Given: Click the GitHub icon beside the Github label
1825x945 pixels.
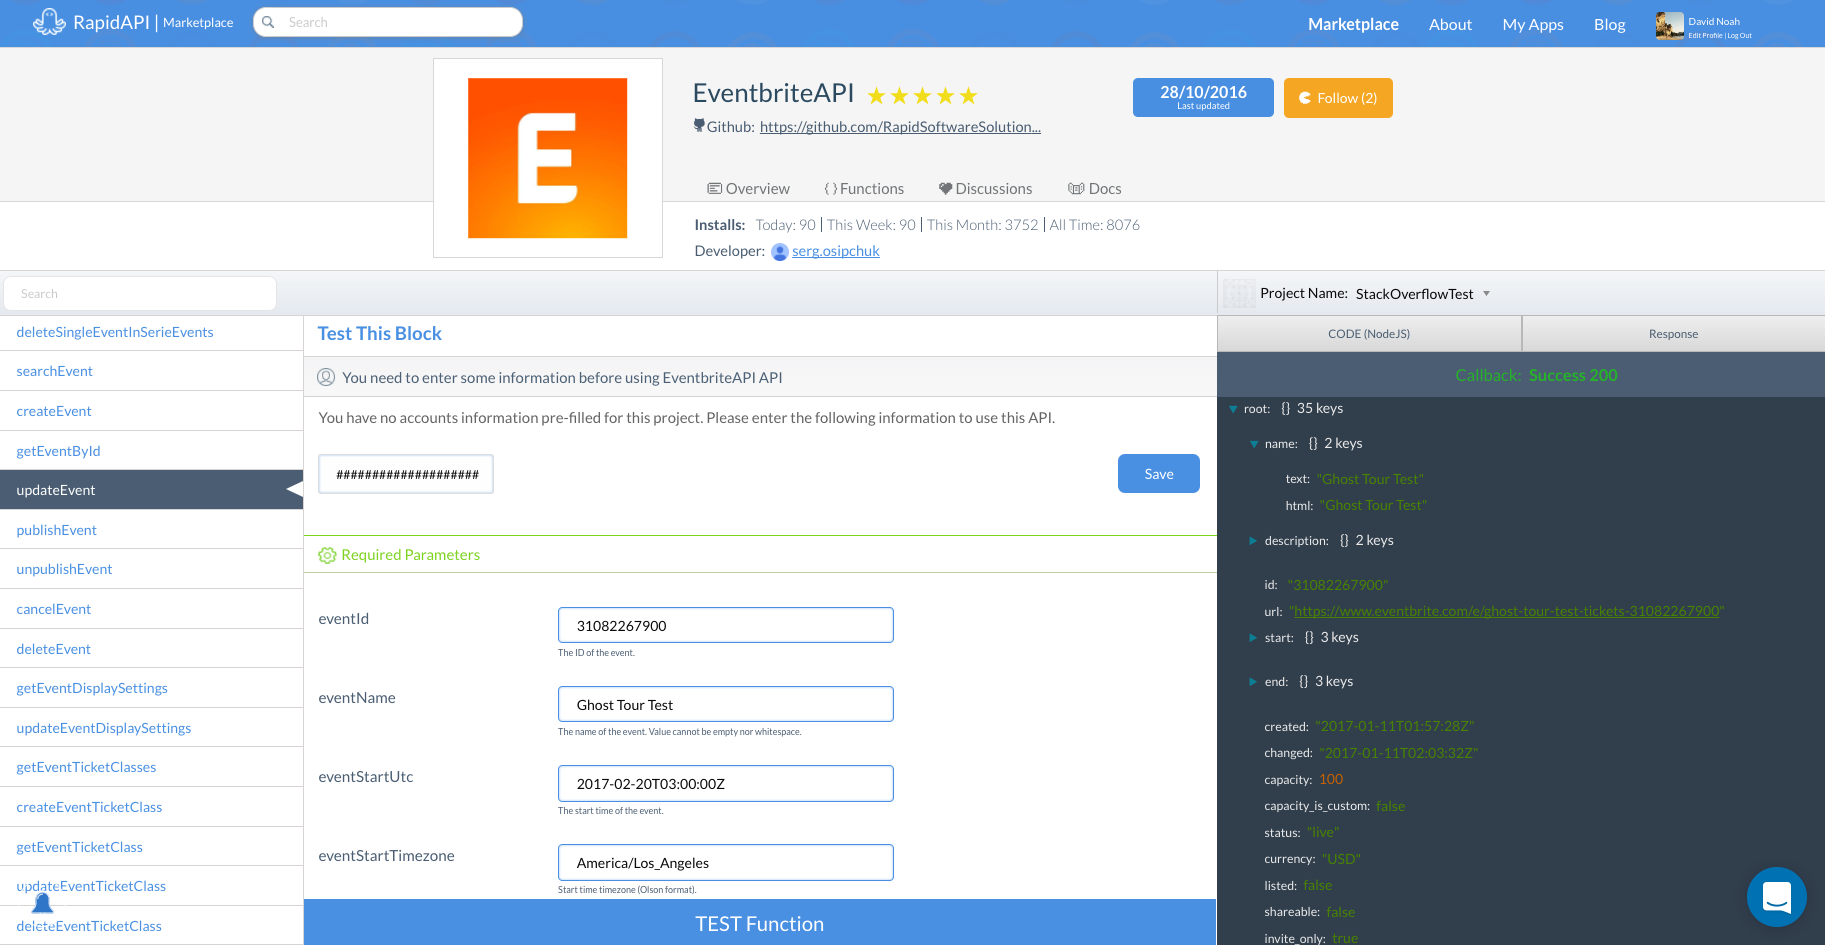Looking at the screenshot, I should click(x=699, y=126).
